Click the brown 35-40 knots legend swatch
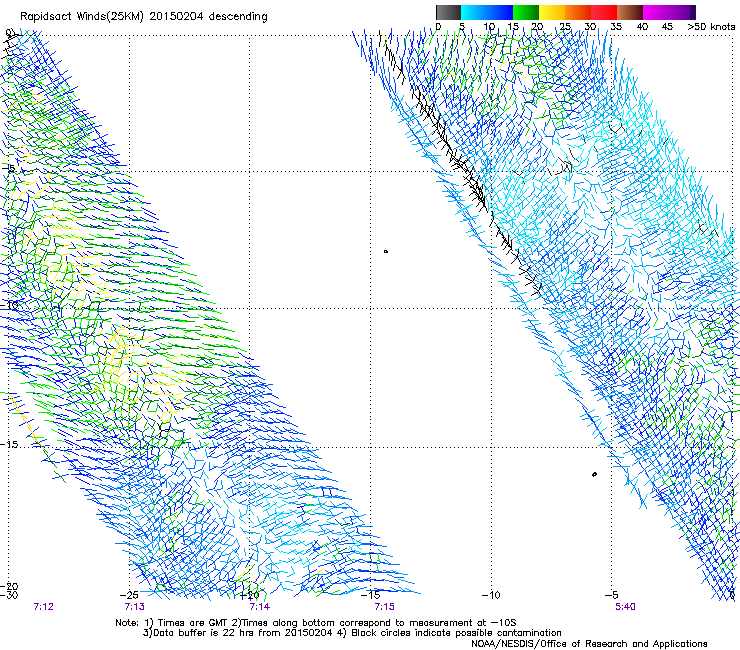 point(630,12)
